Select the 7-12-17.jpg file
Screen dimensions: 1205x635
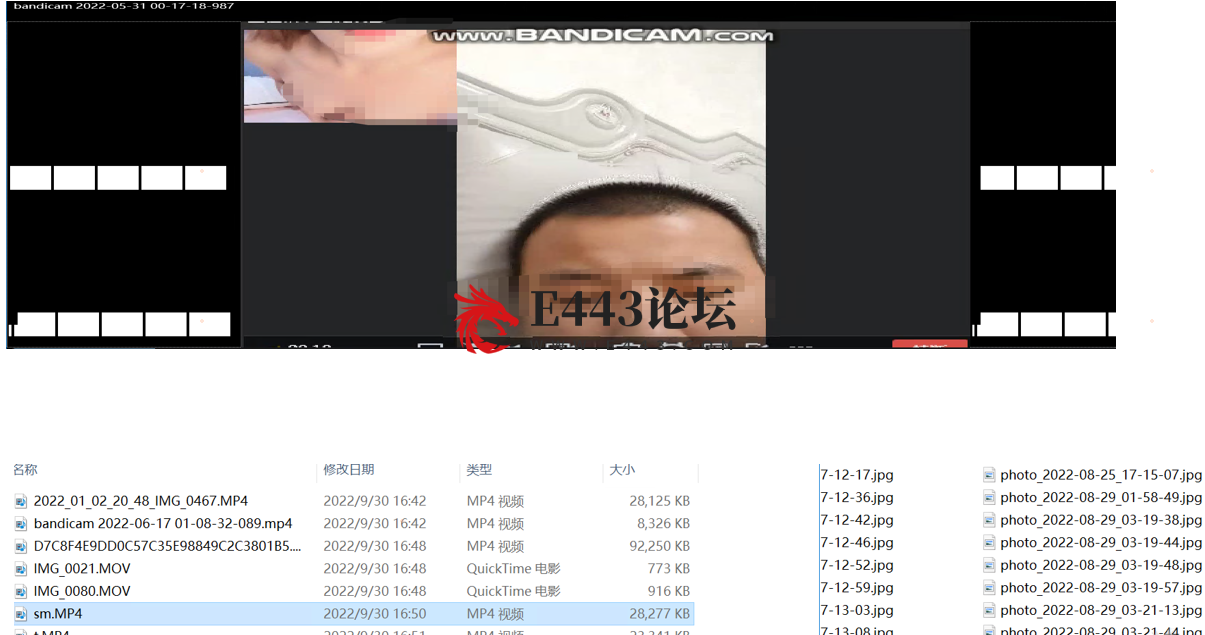pyautogui.click(x=857, y=475)
